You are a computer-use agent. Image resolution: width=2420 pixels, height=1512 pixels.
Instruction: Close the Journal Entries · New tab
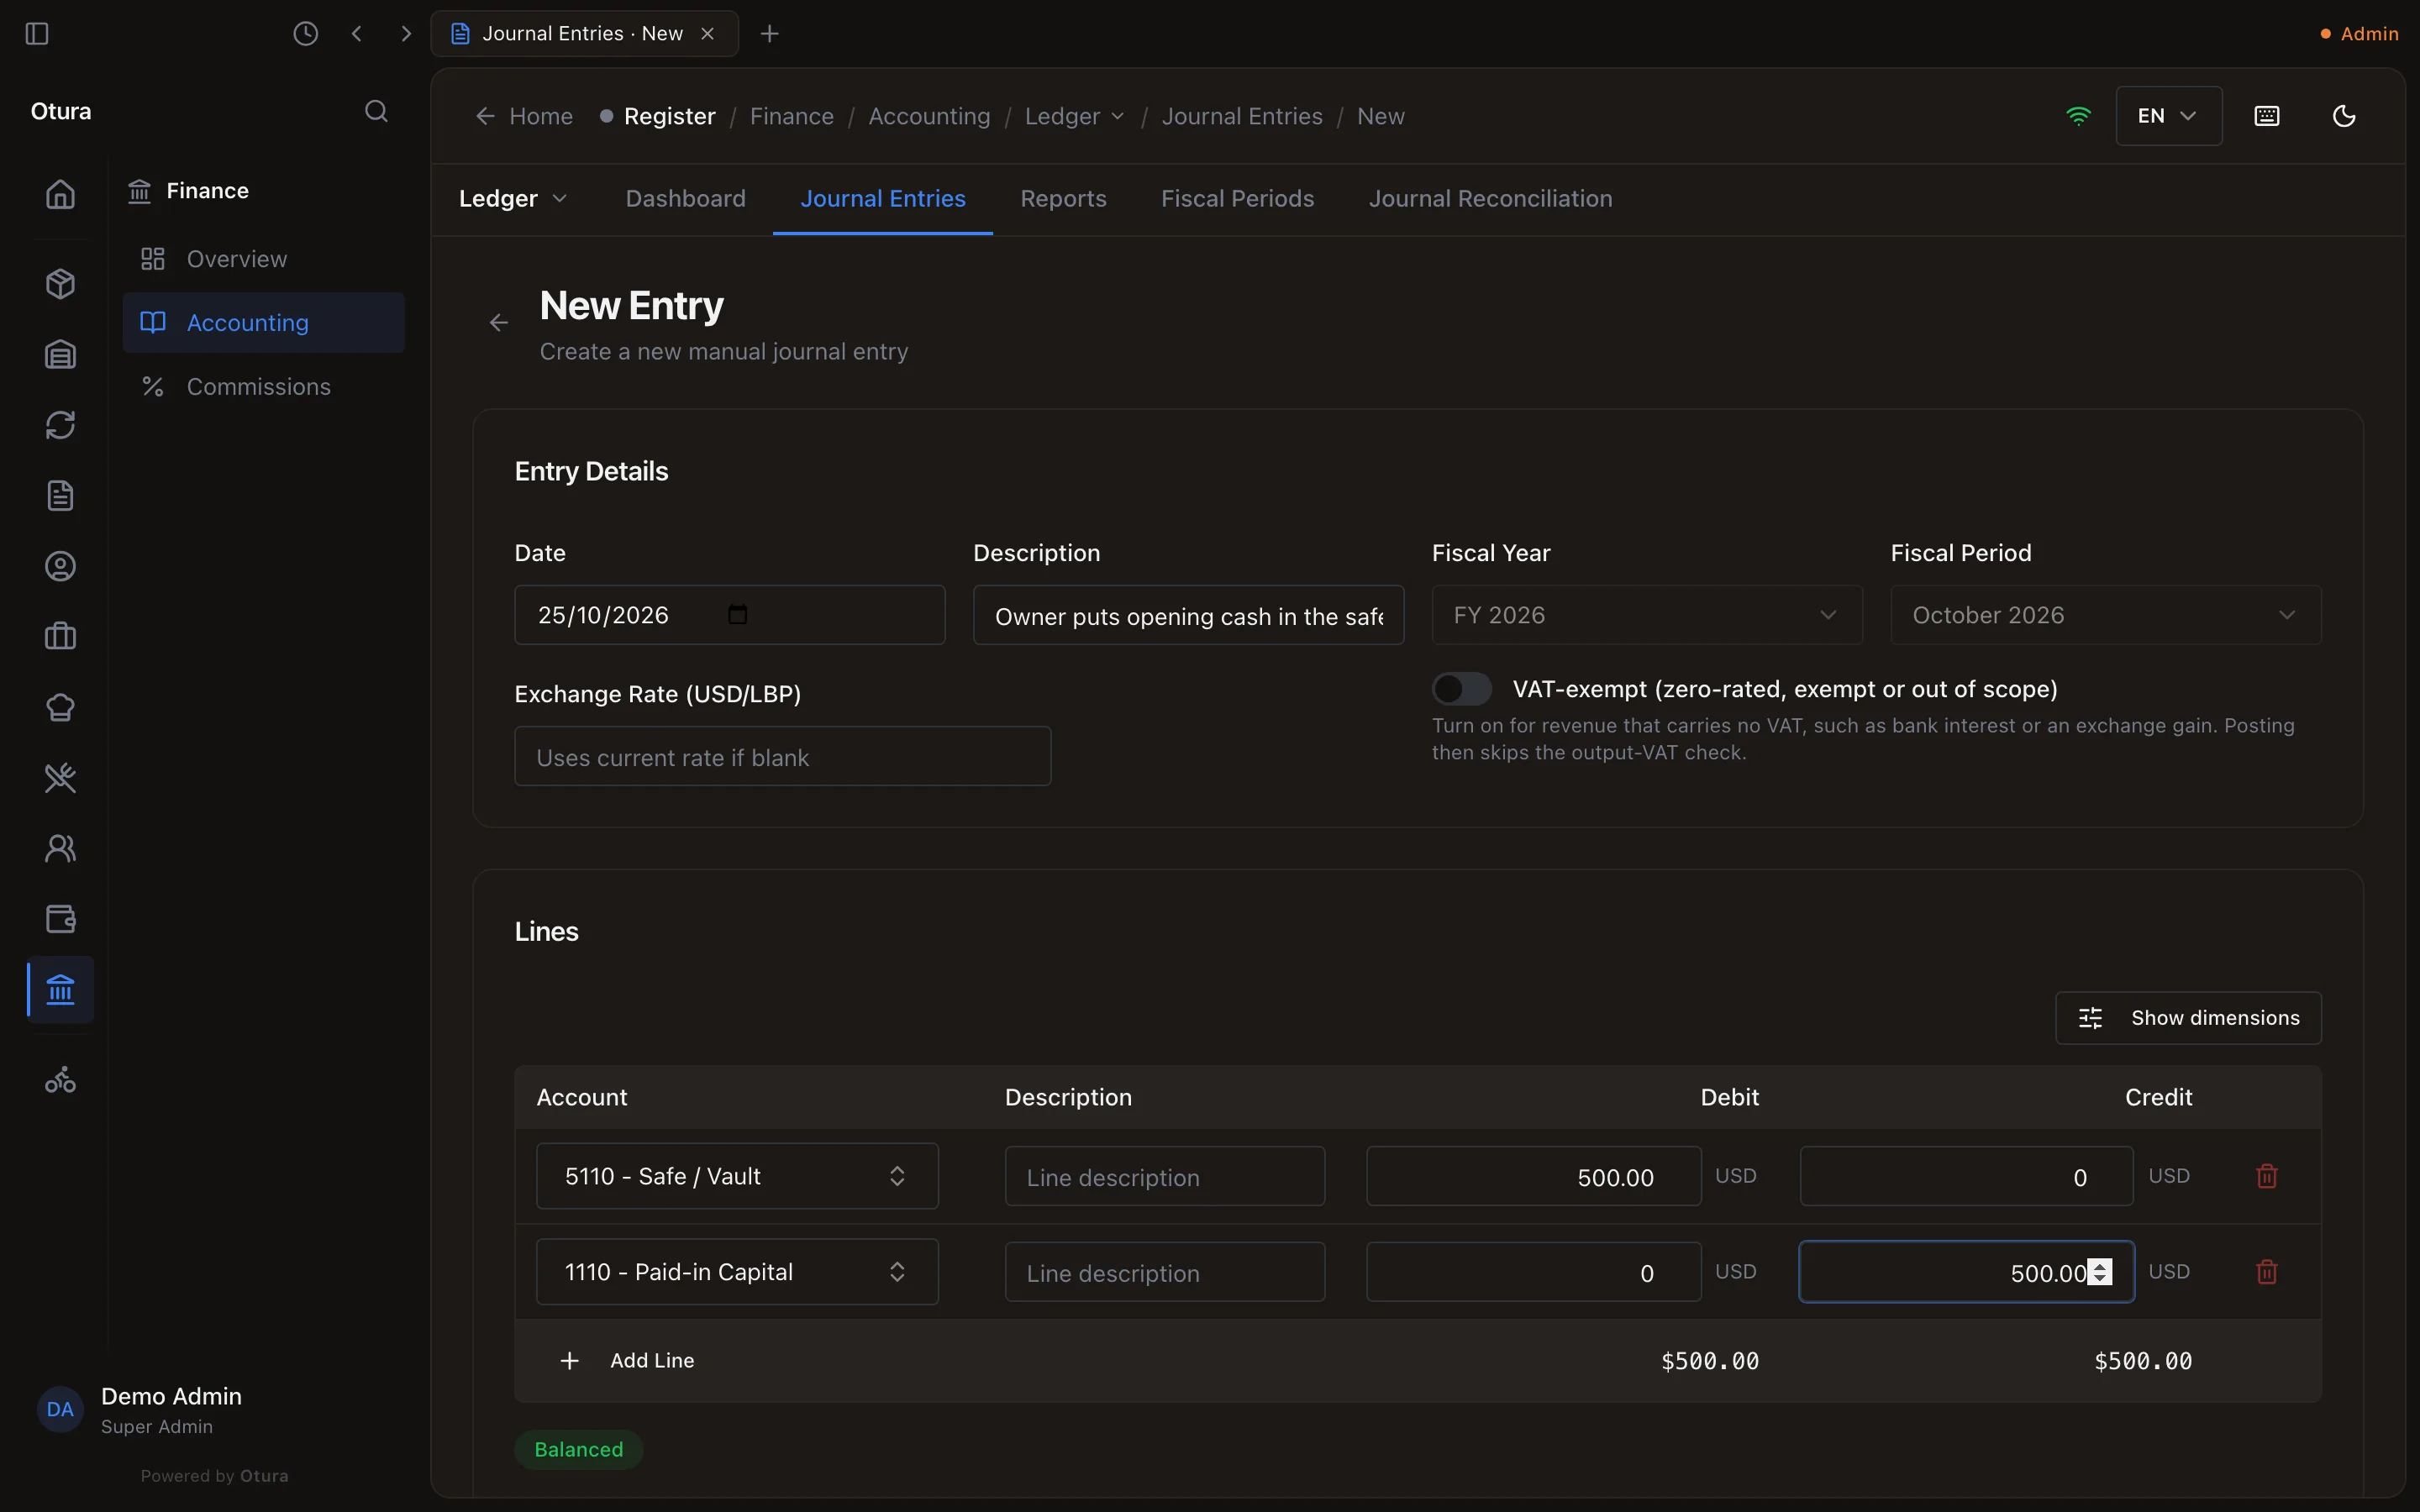click(708, 34)
